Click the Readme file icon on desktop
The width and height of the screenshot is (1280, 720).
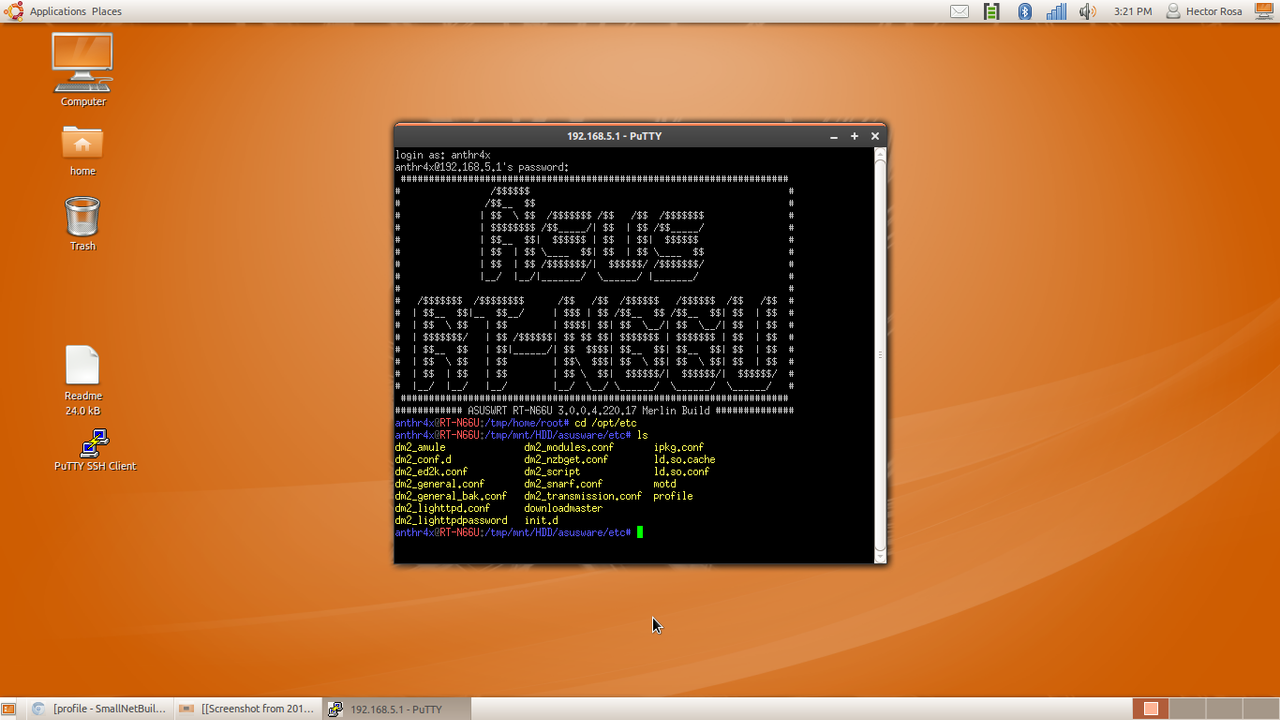82,366
